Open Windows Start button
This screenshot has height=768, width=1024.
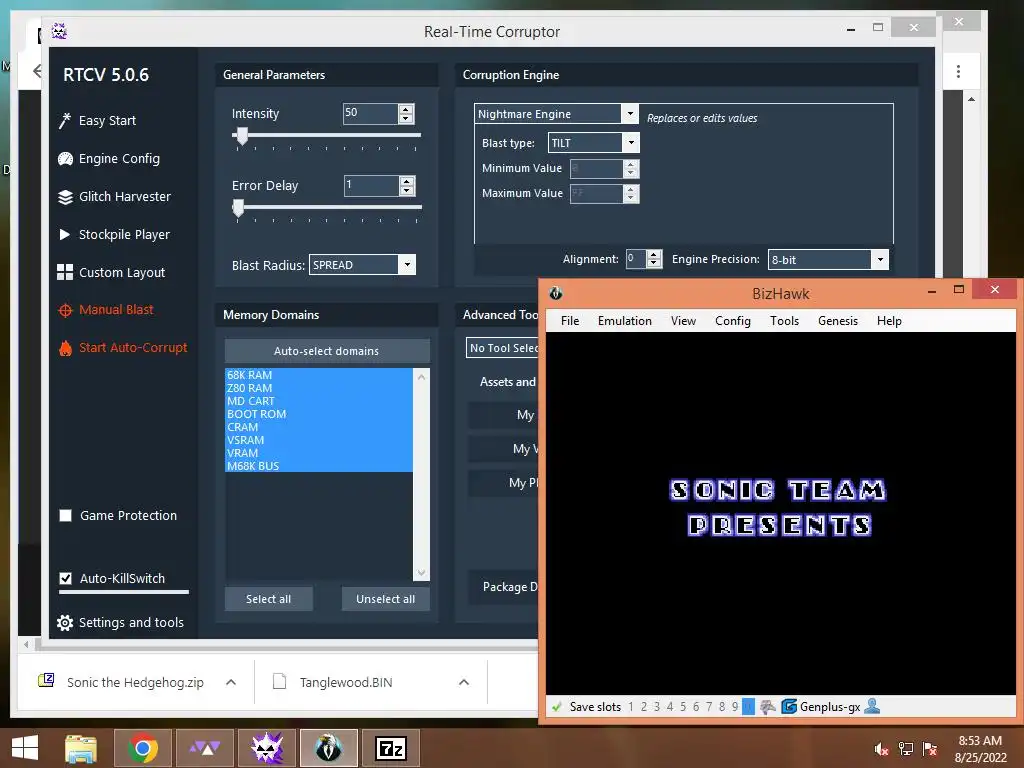(x=25, y=748)
